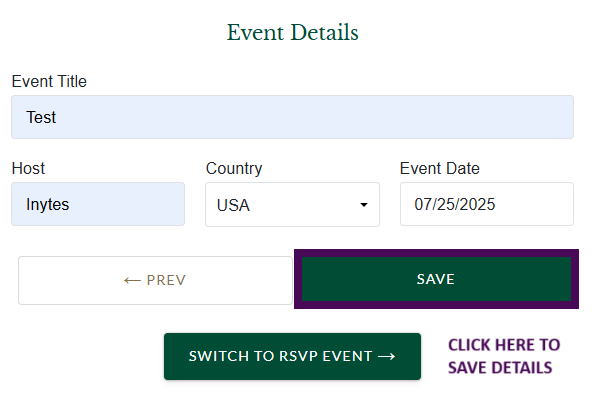This screenshot has height=412, width=608.
Task: Click Switch to RSVP Event button
Action: click(292, 356)
